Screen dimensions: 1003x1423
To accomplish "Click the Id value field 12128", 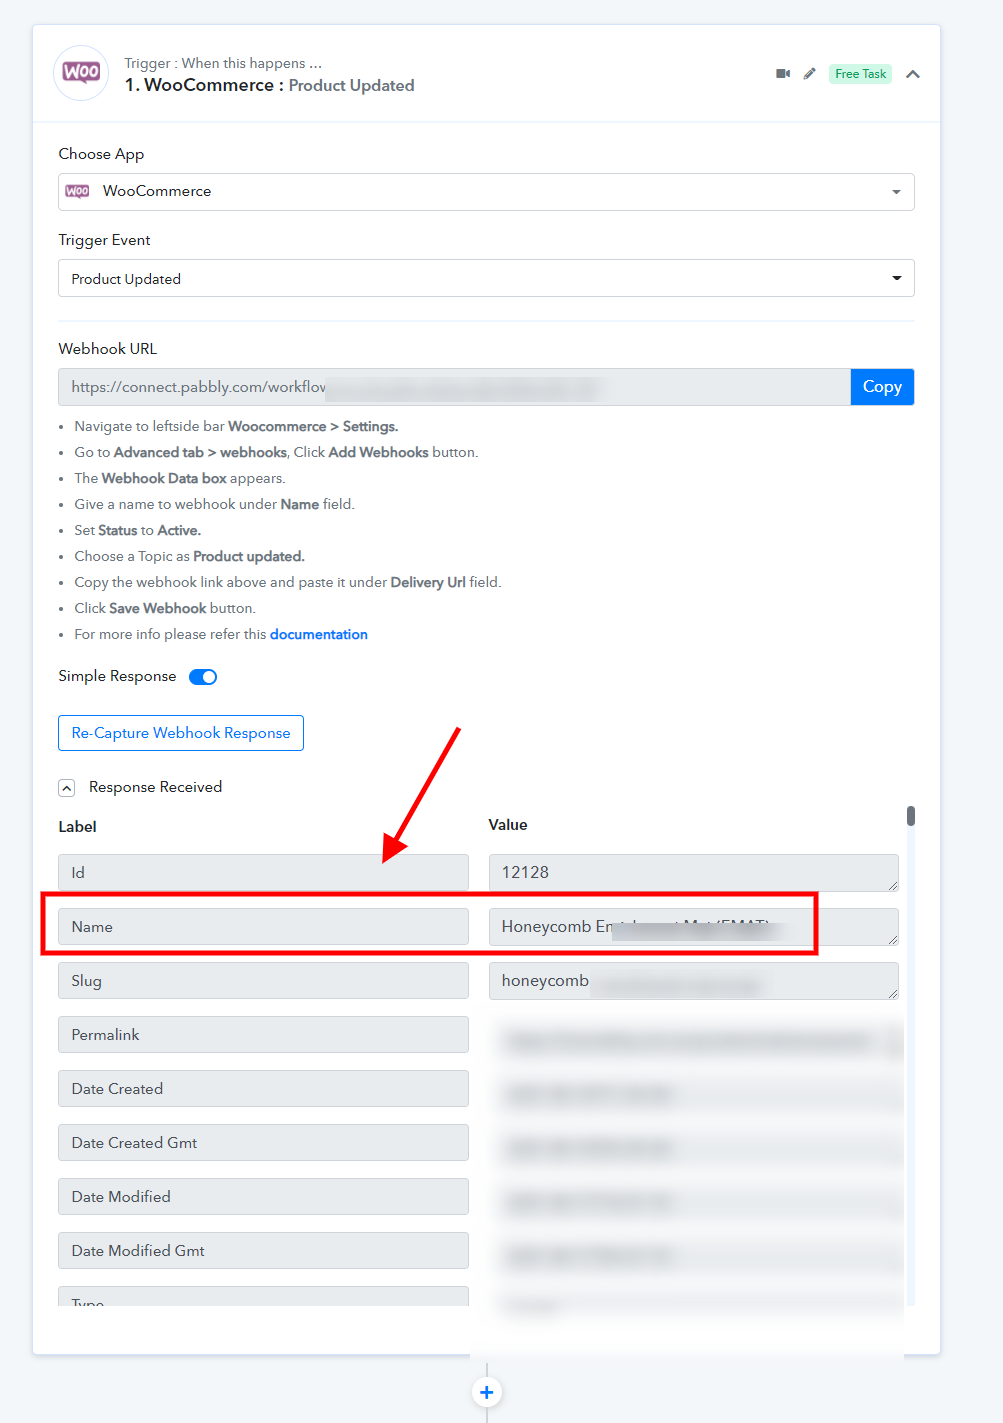I will (x=694, y=873).
